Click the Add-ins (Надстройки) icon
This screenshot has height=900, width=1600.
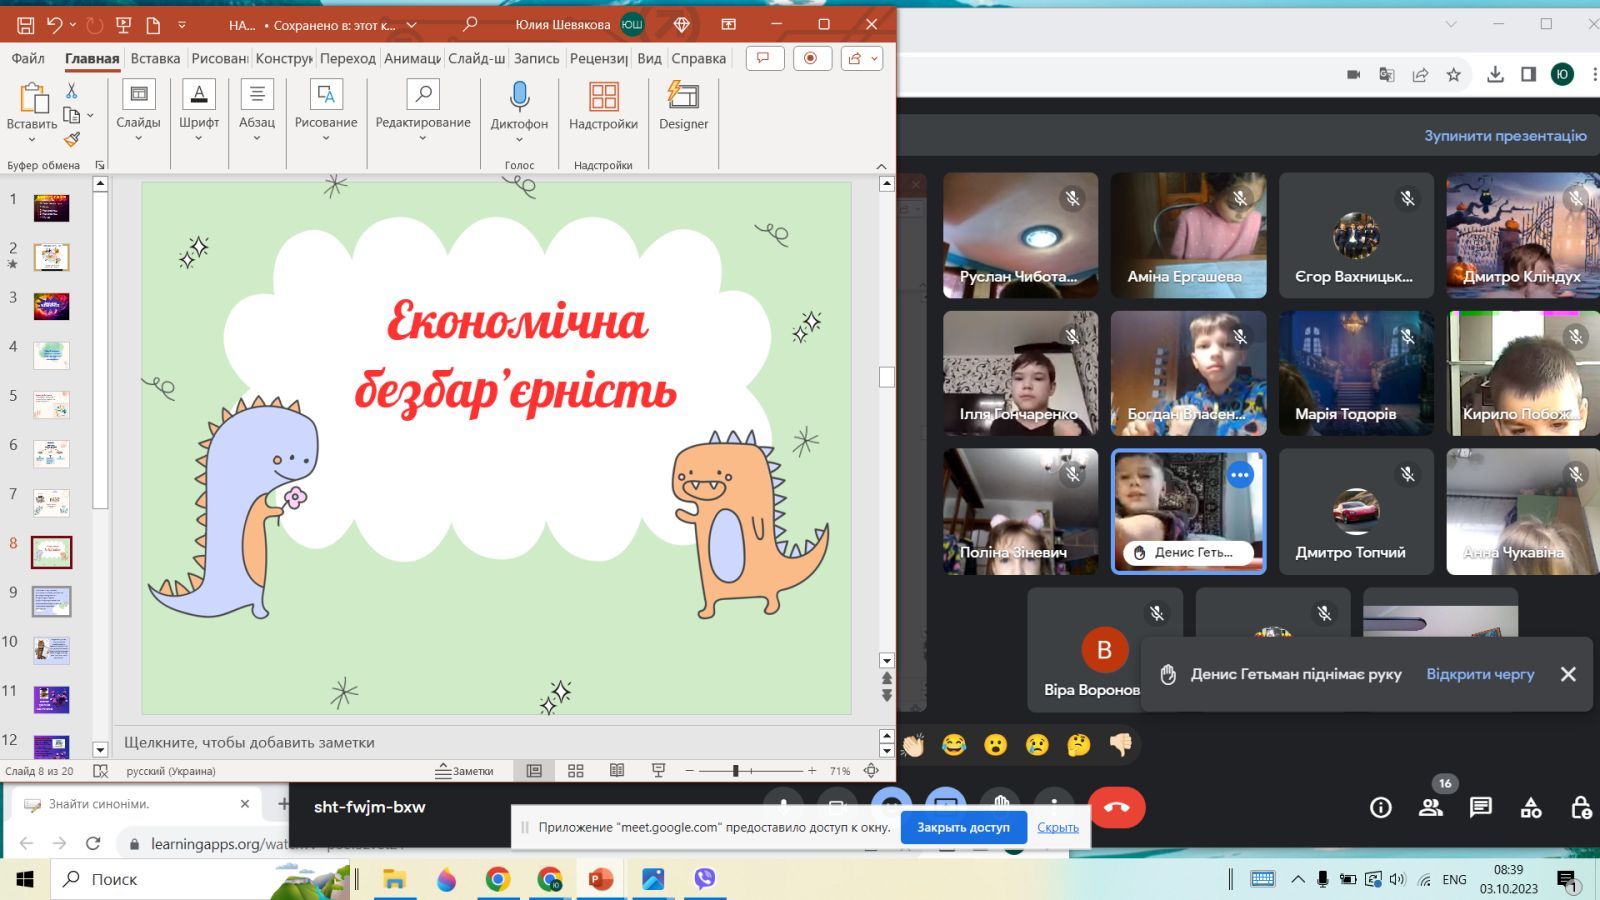603,96
